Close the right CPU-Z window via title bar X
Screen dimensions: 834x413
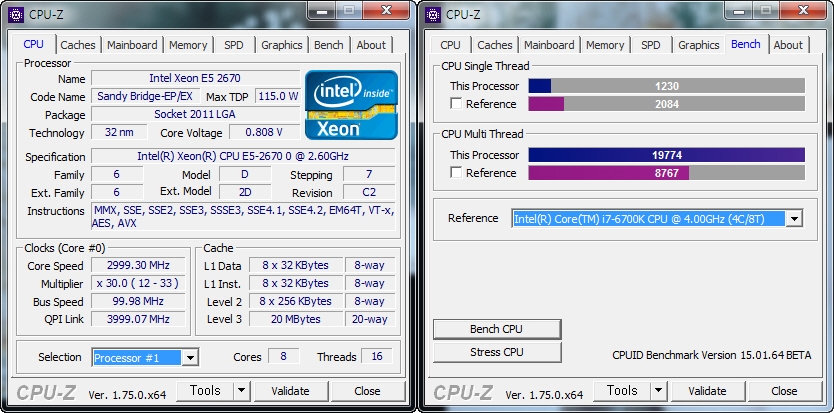pos(804,10)
